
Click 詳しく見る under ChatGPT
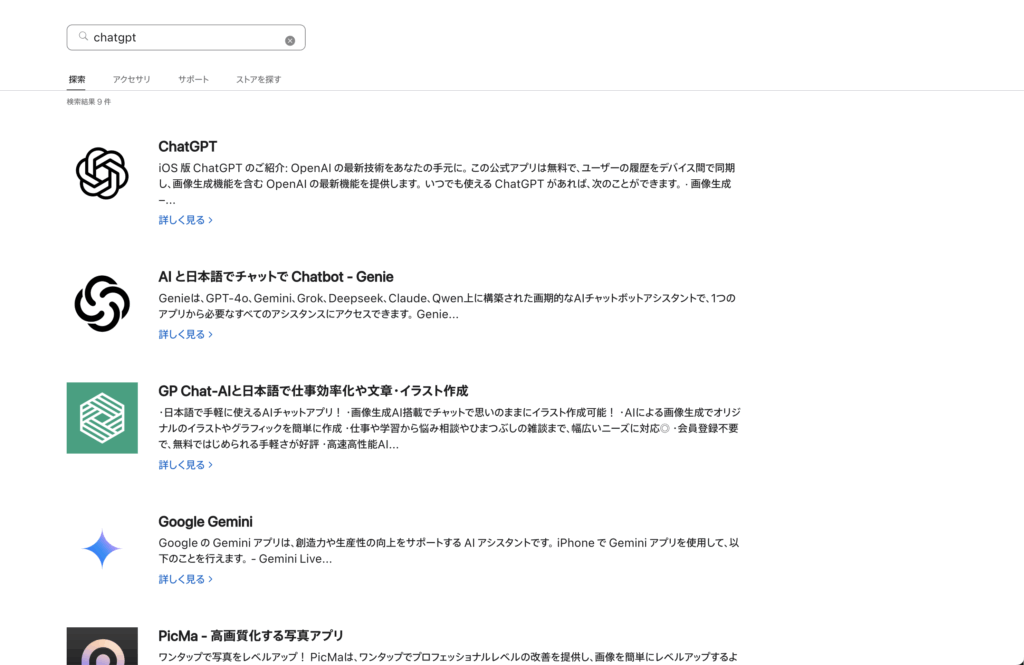(185, 220)
